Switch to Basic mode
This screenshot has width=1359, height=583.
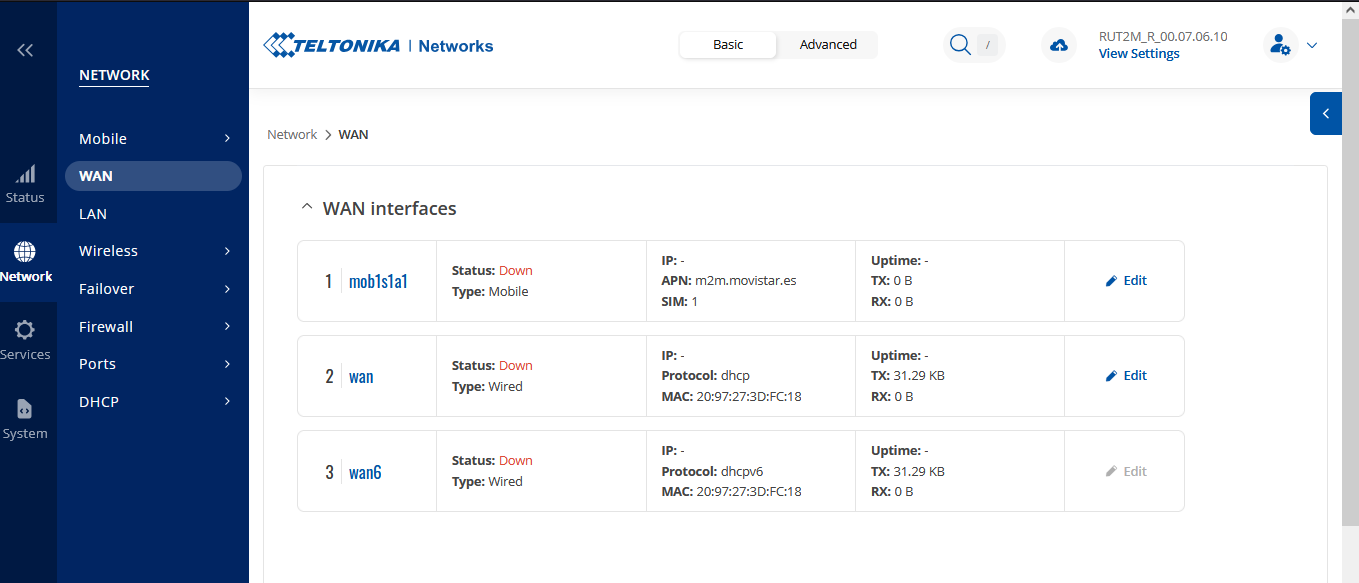pyautogui.click(x=728, y=45)
